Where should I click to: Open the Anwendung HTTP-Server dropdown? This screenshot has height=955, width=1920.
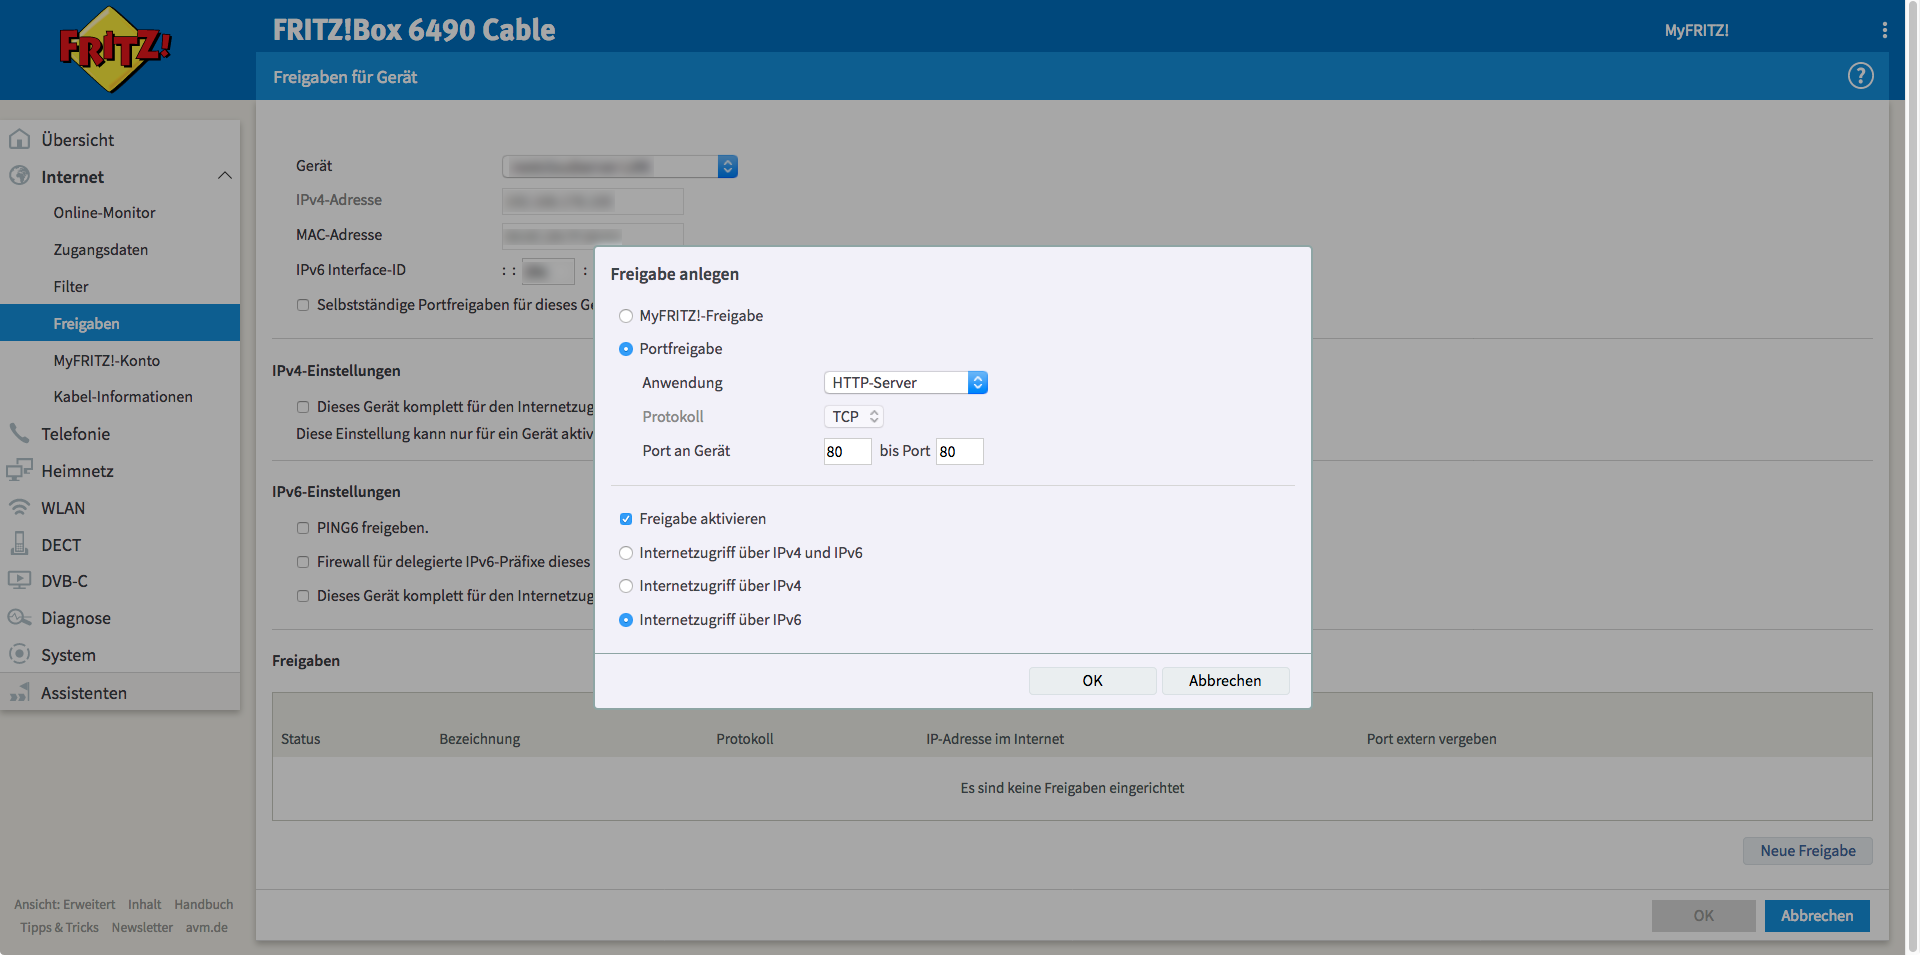coord(905,383)
